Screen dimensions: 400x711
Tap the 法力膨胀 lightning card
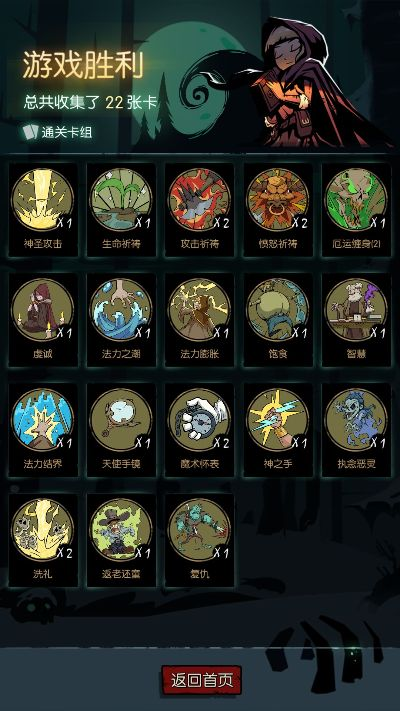click(200, 310)
